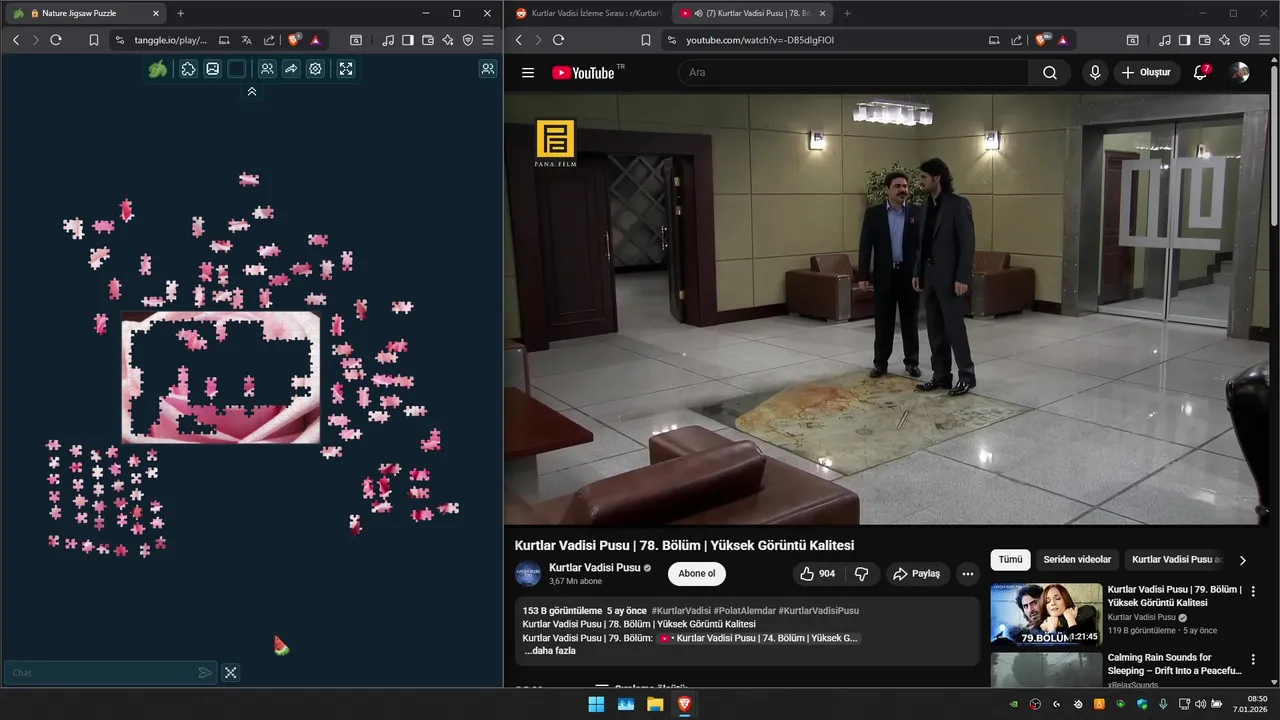The height and width of the screenshot is (720, 1280).
Task: Send the chat message in Tanggle
Action: pyautogui.click(x=205, y=673)
